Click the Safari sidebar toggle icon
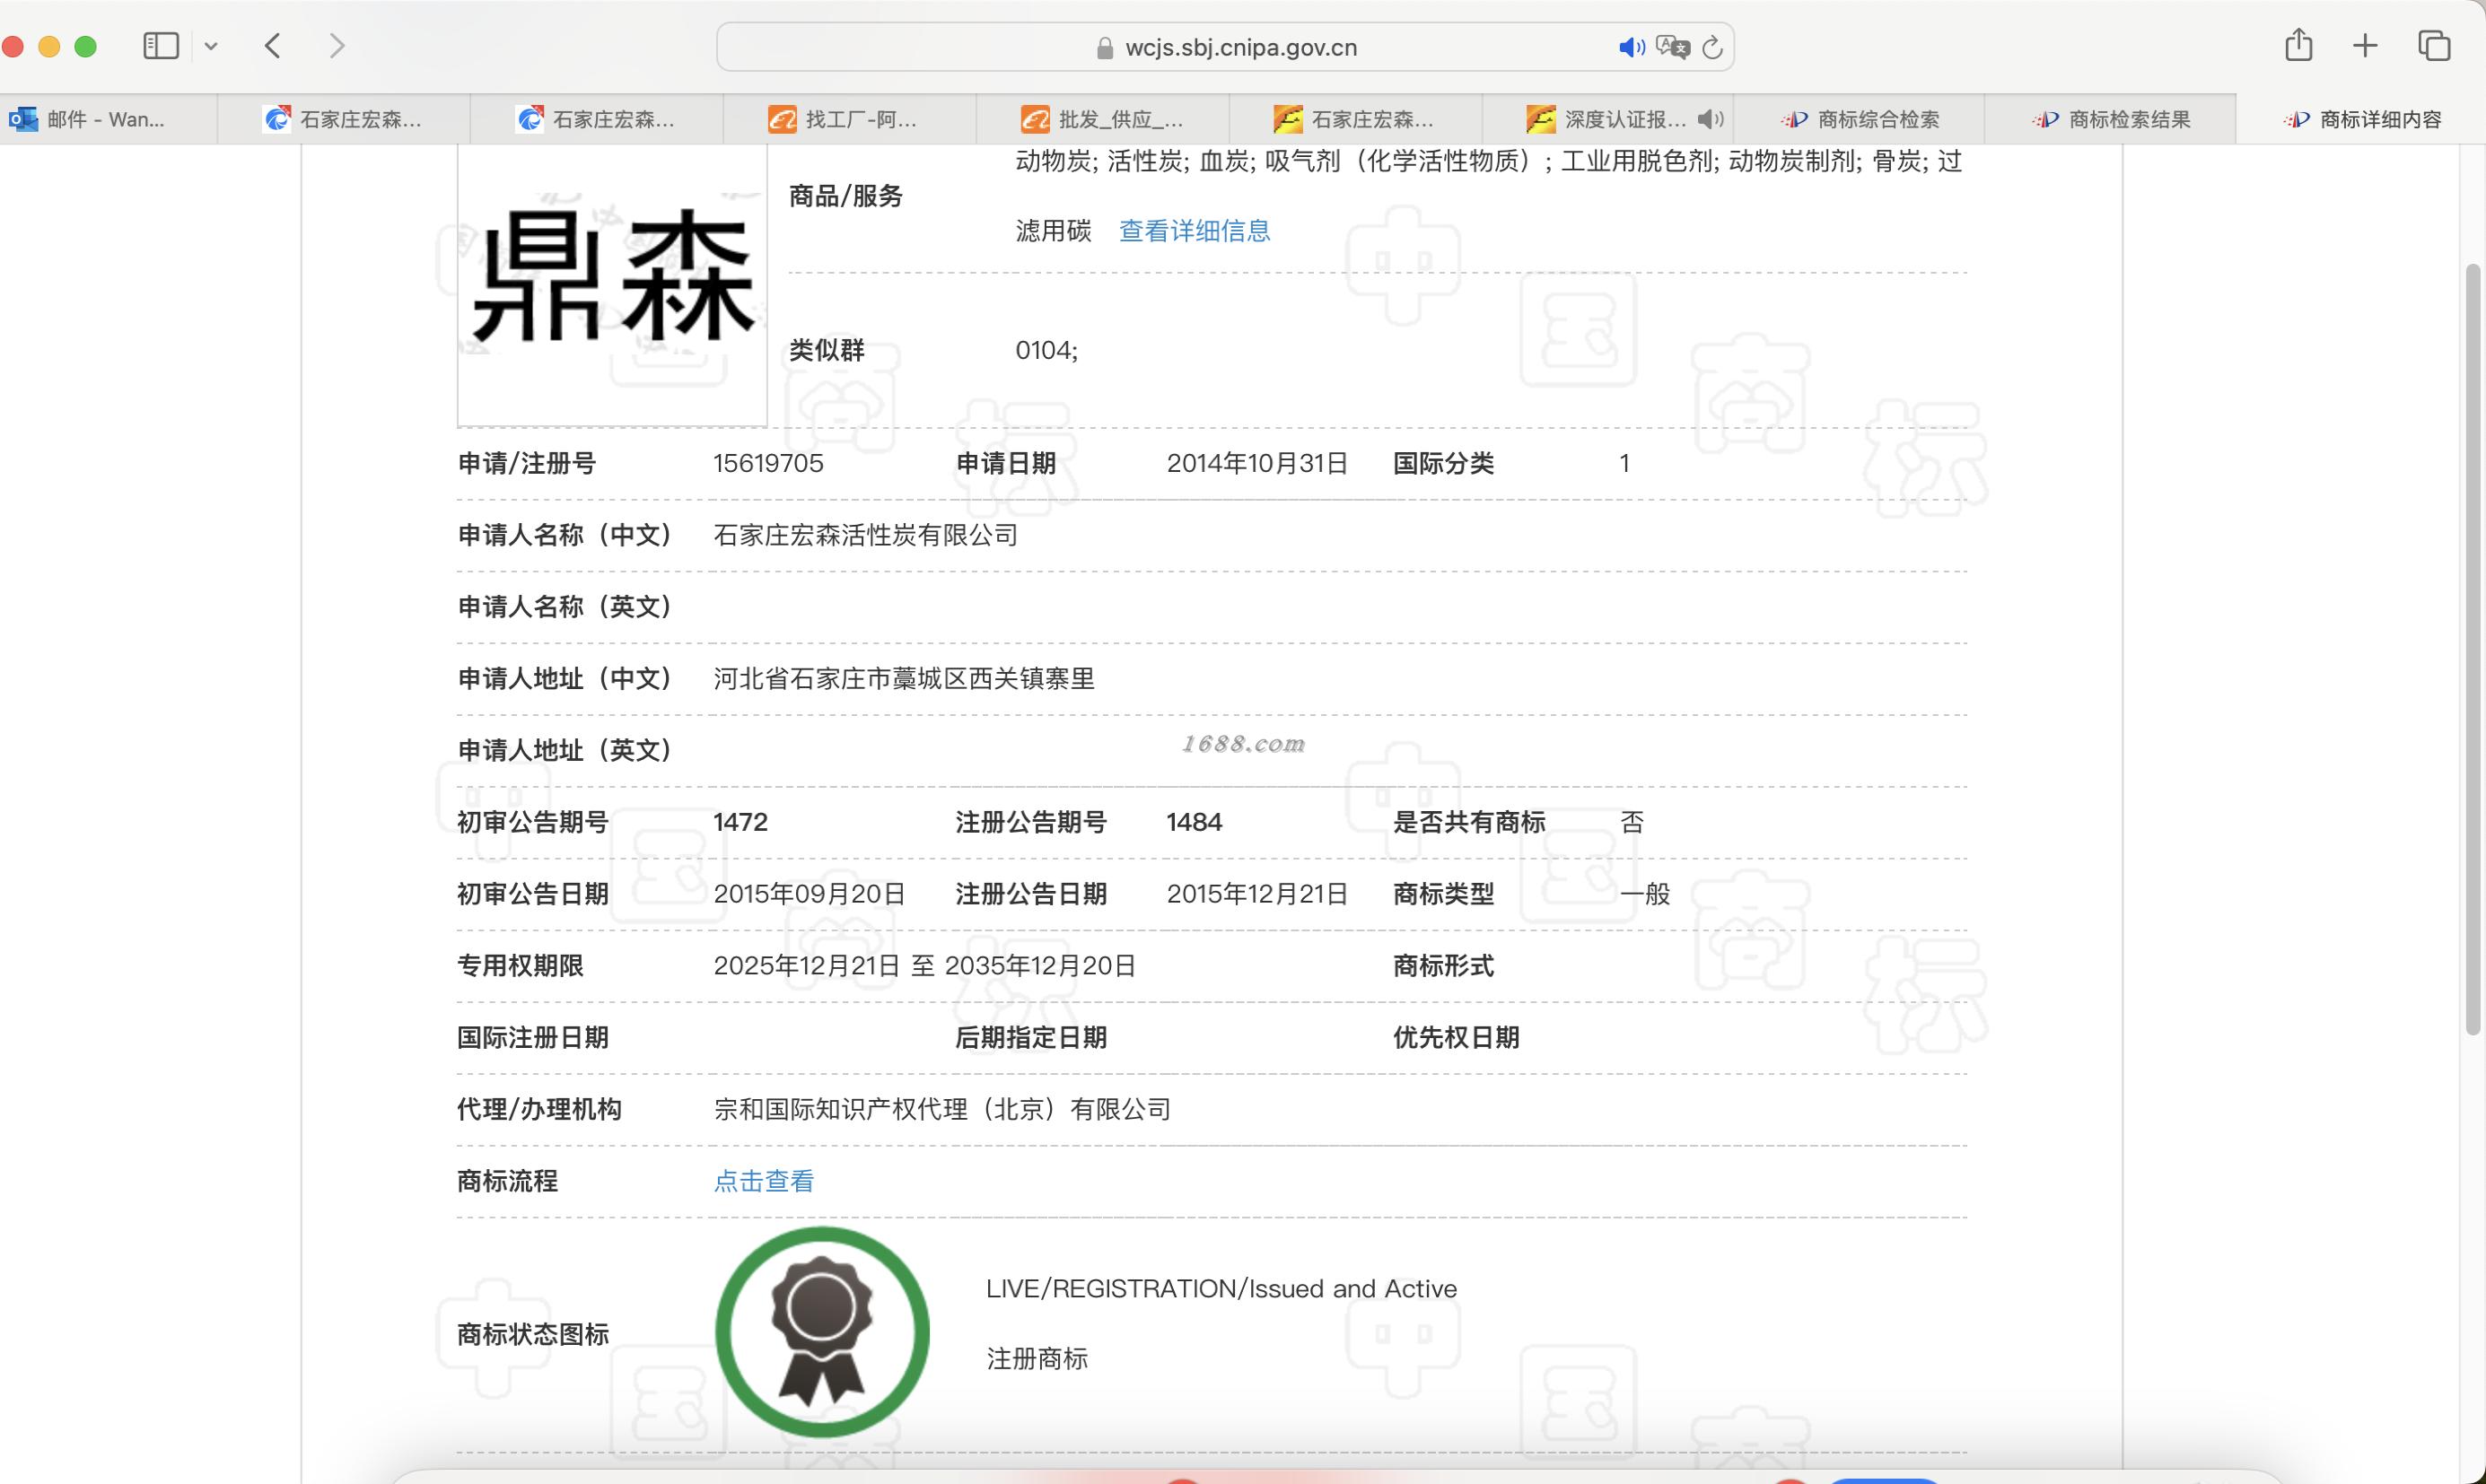This screenshot has height=1484, width=2486. point(160,46)
